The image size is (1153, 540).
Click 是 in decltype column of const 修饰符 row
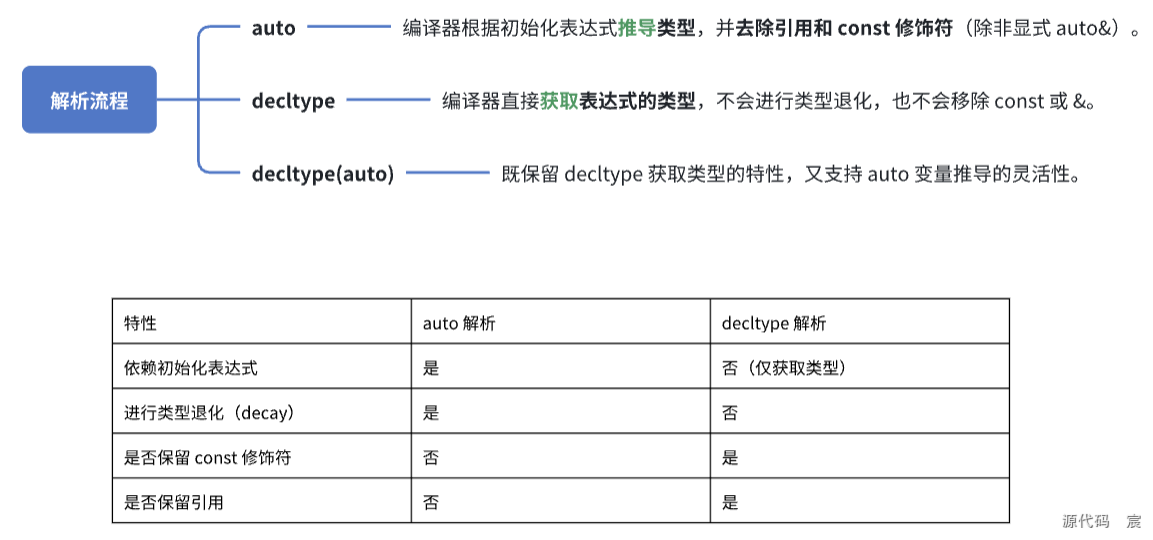(x=729, y=458)
